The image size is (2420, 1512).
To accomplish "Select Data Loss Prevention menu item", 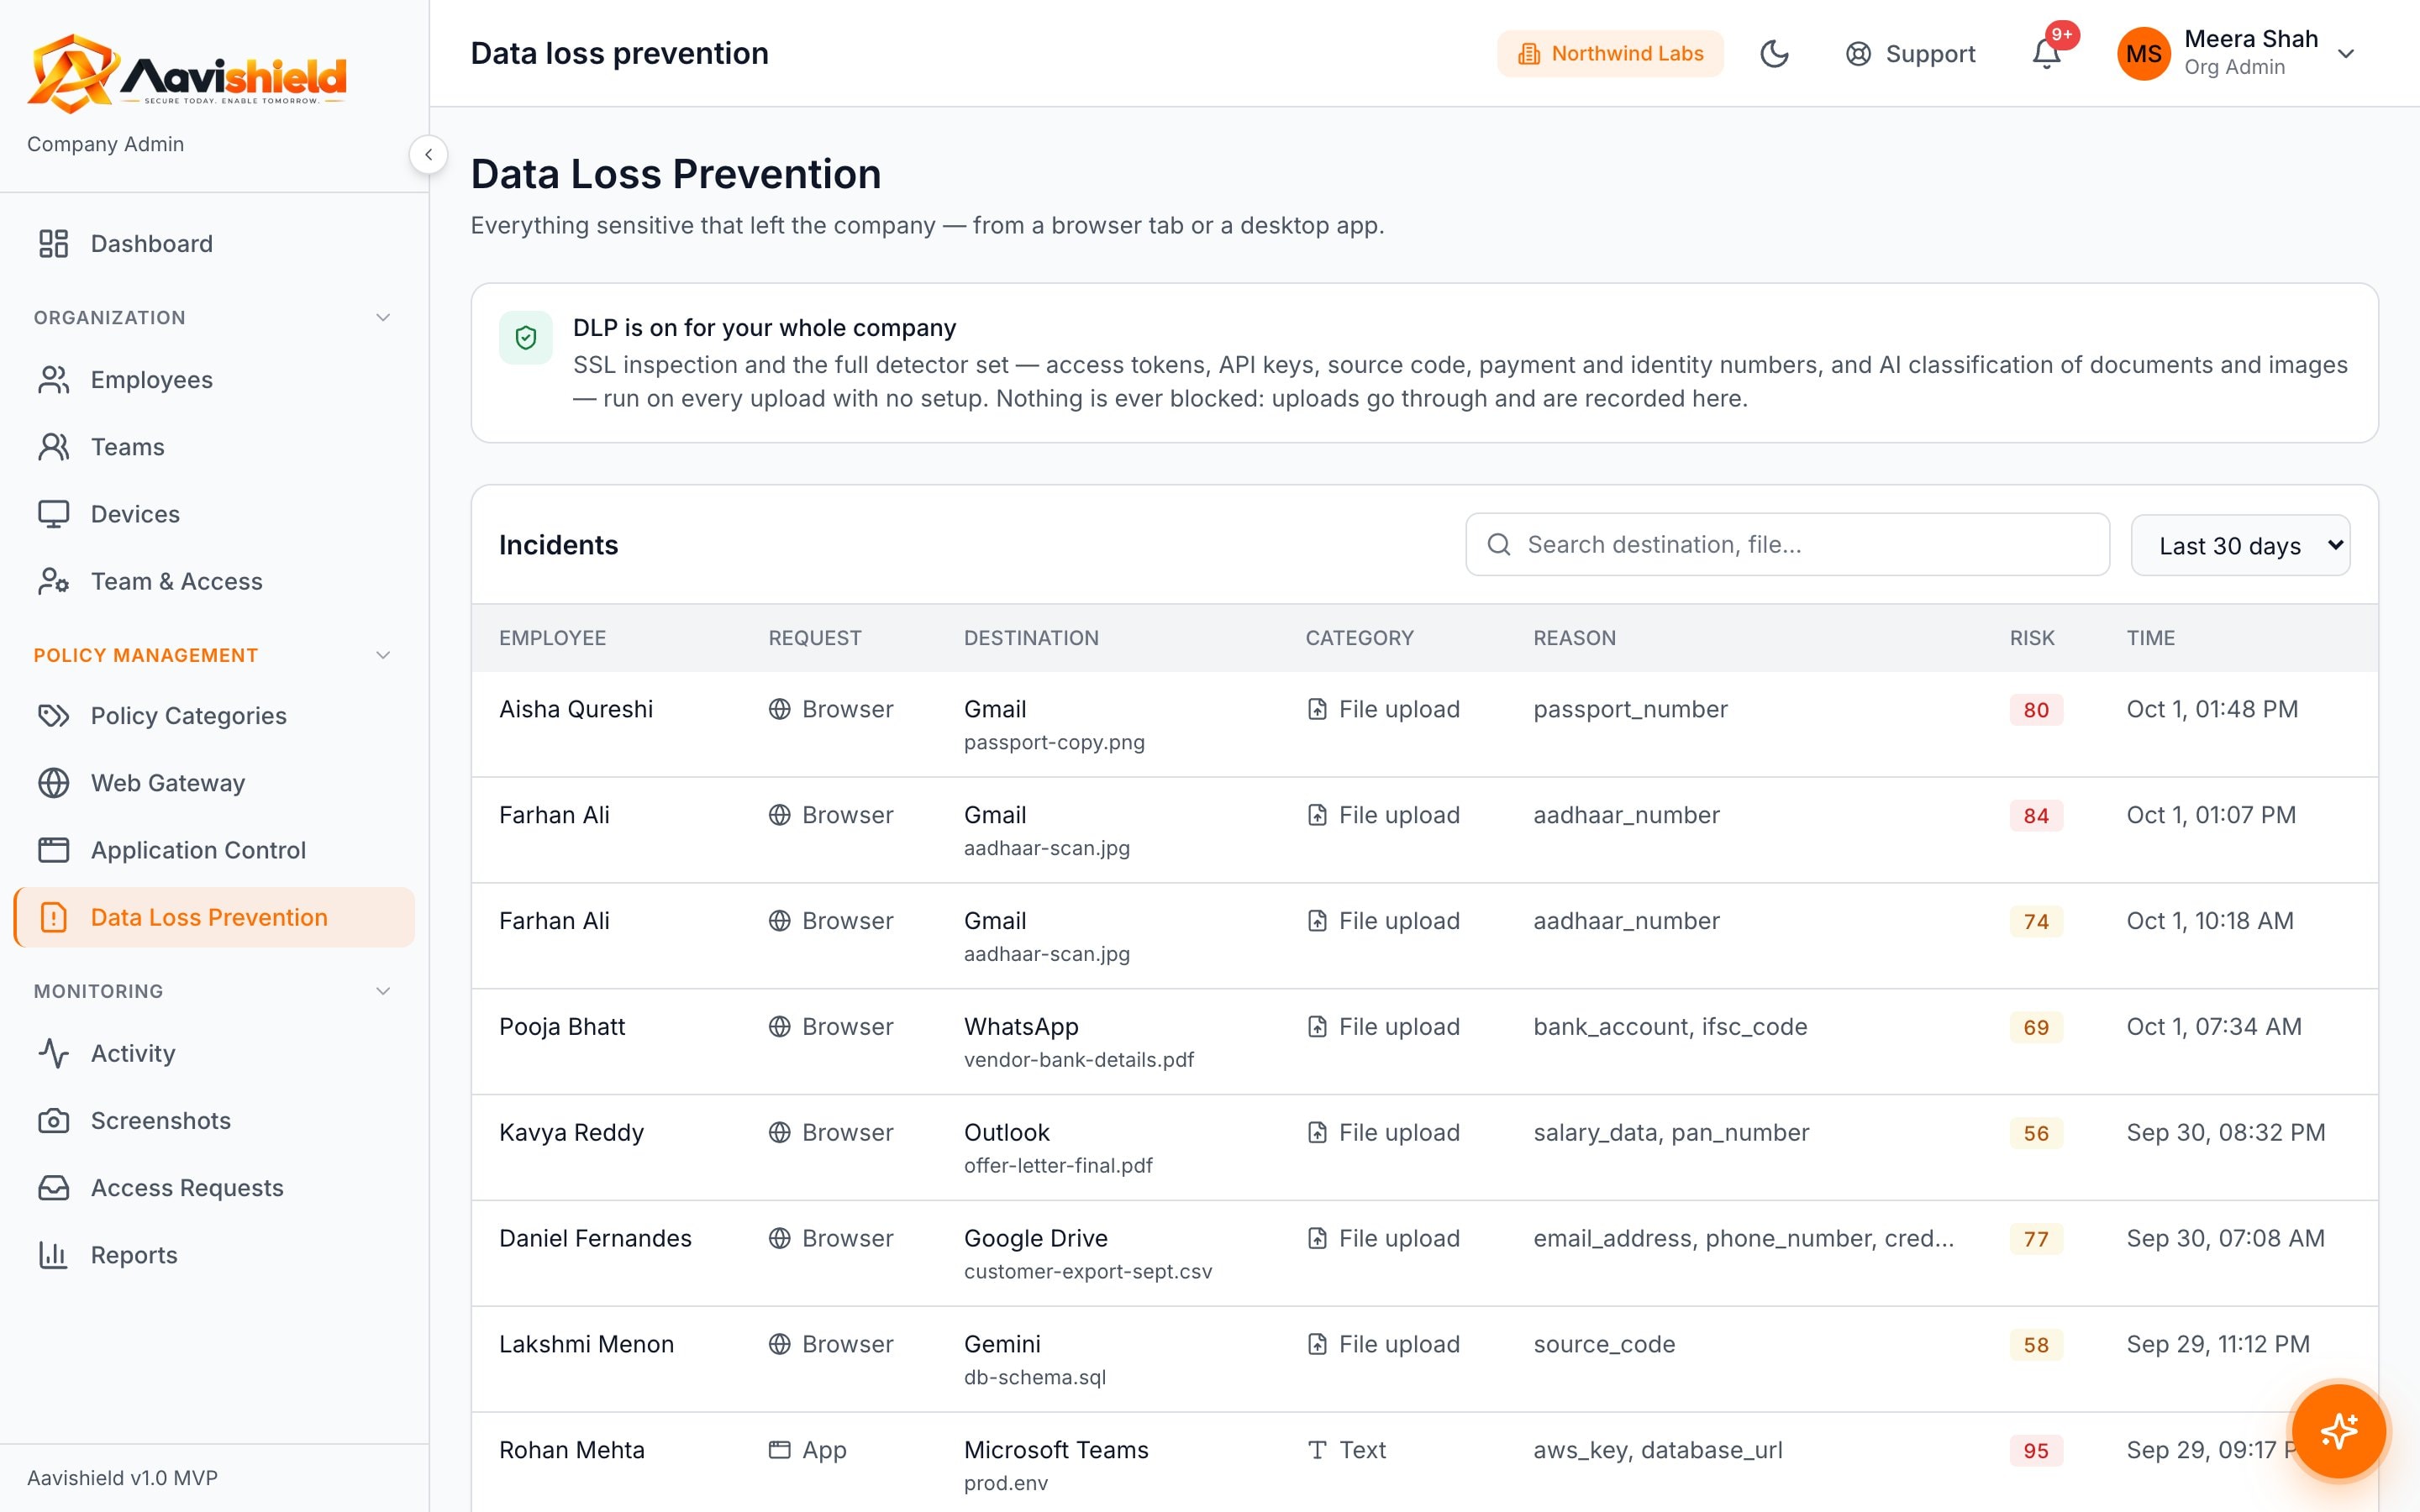I will 214,917.
